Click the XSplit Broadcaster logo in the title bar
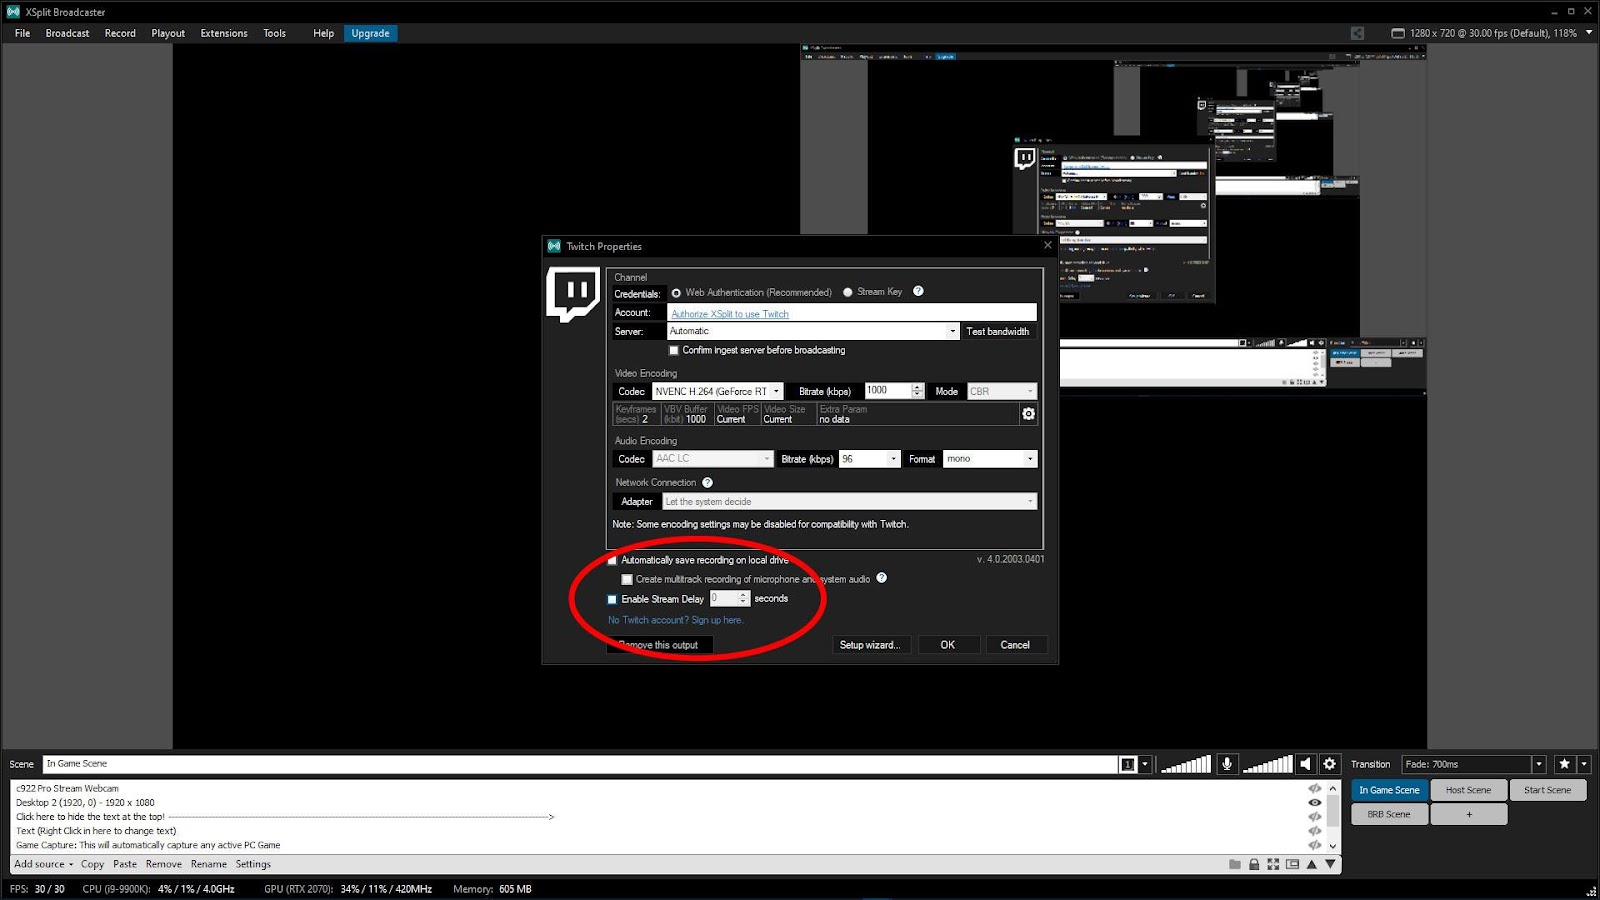 (13, 12)
